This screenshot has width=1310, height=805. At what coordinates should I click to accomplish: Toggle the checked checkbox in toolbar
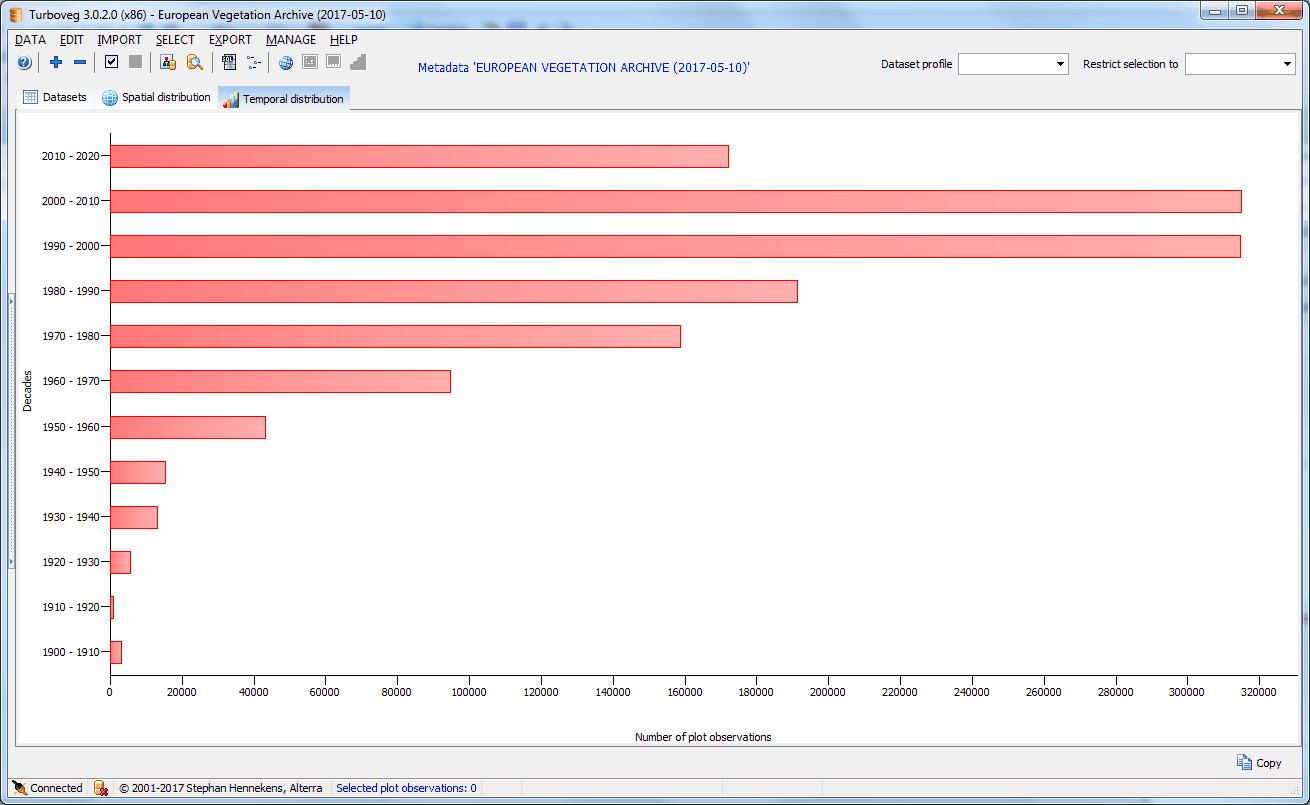point(112,63)
